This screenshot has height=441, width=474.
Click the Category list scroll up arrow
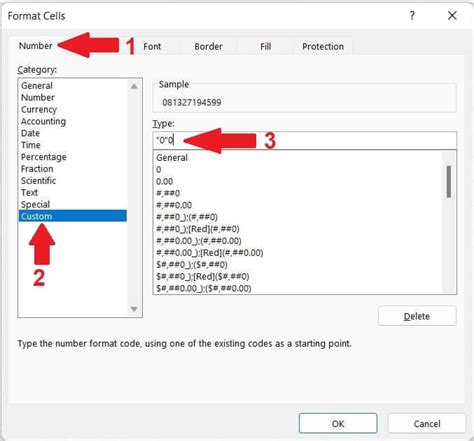134,86
